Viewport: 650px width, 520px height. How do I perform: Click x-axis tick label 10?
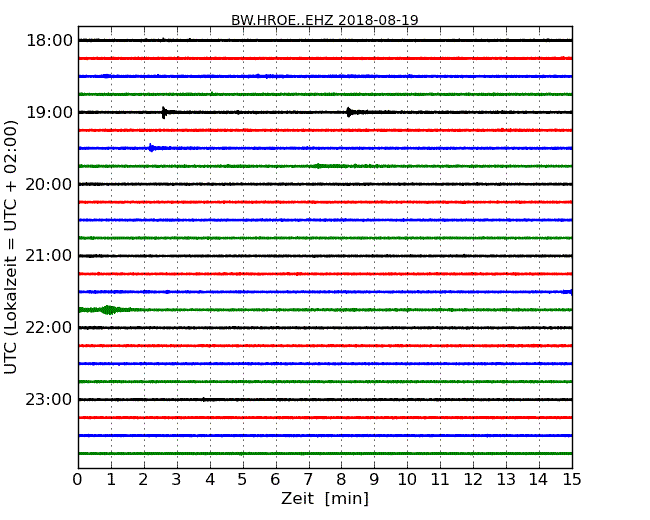(x=407, y=480)
